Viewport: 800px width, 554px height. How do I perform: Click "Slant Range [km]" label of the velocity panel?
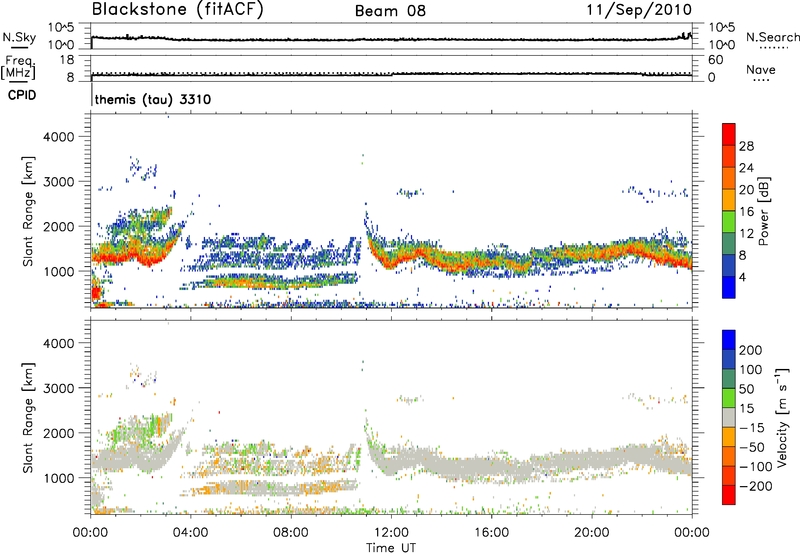(28, 417)
